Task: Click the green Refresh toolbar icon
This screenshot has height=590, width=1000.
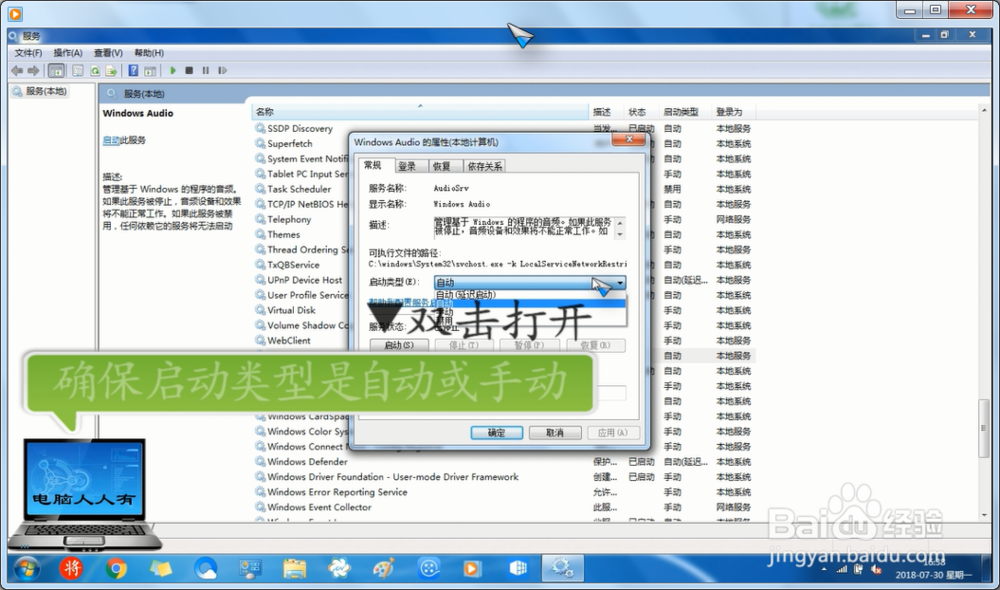Action: (94, 70)
